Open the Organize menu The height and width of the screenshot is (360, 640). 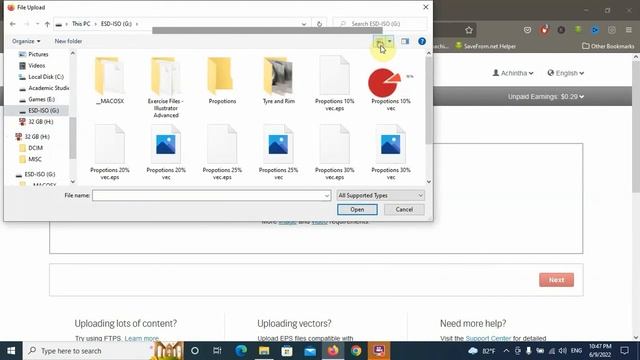(26, 41)
